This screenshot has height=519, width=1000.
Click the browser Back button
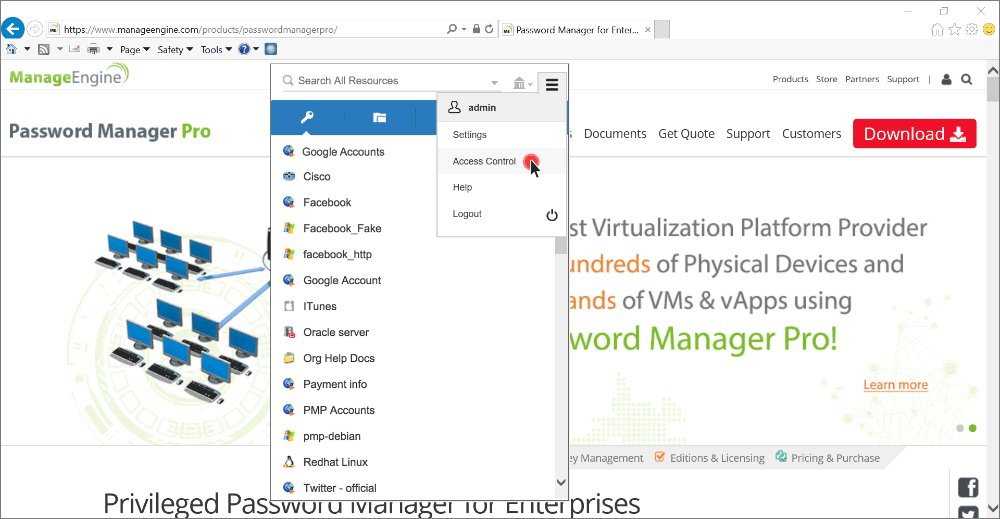pyautogui.click(x=13, y=29)
